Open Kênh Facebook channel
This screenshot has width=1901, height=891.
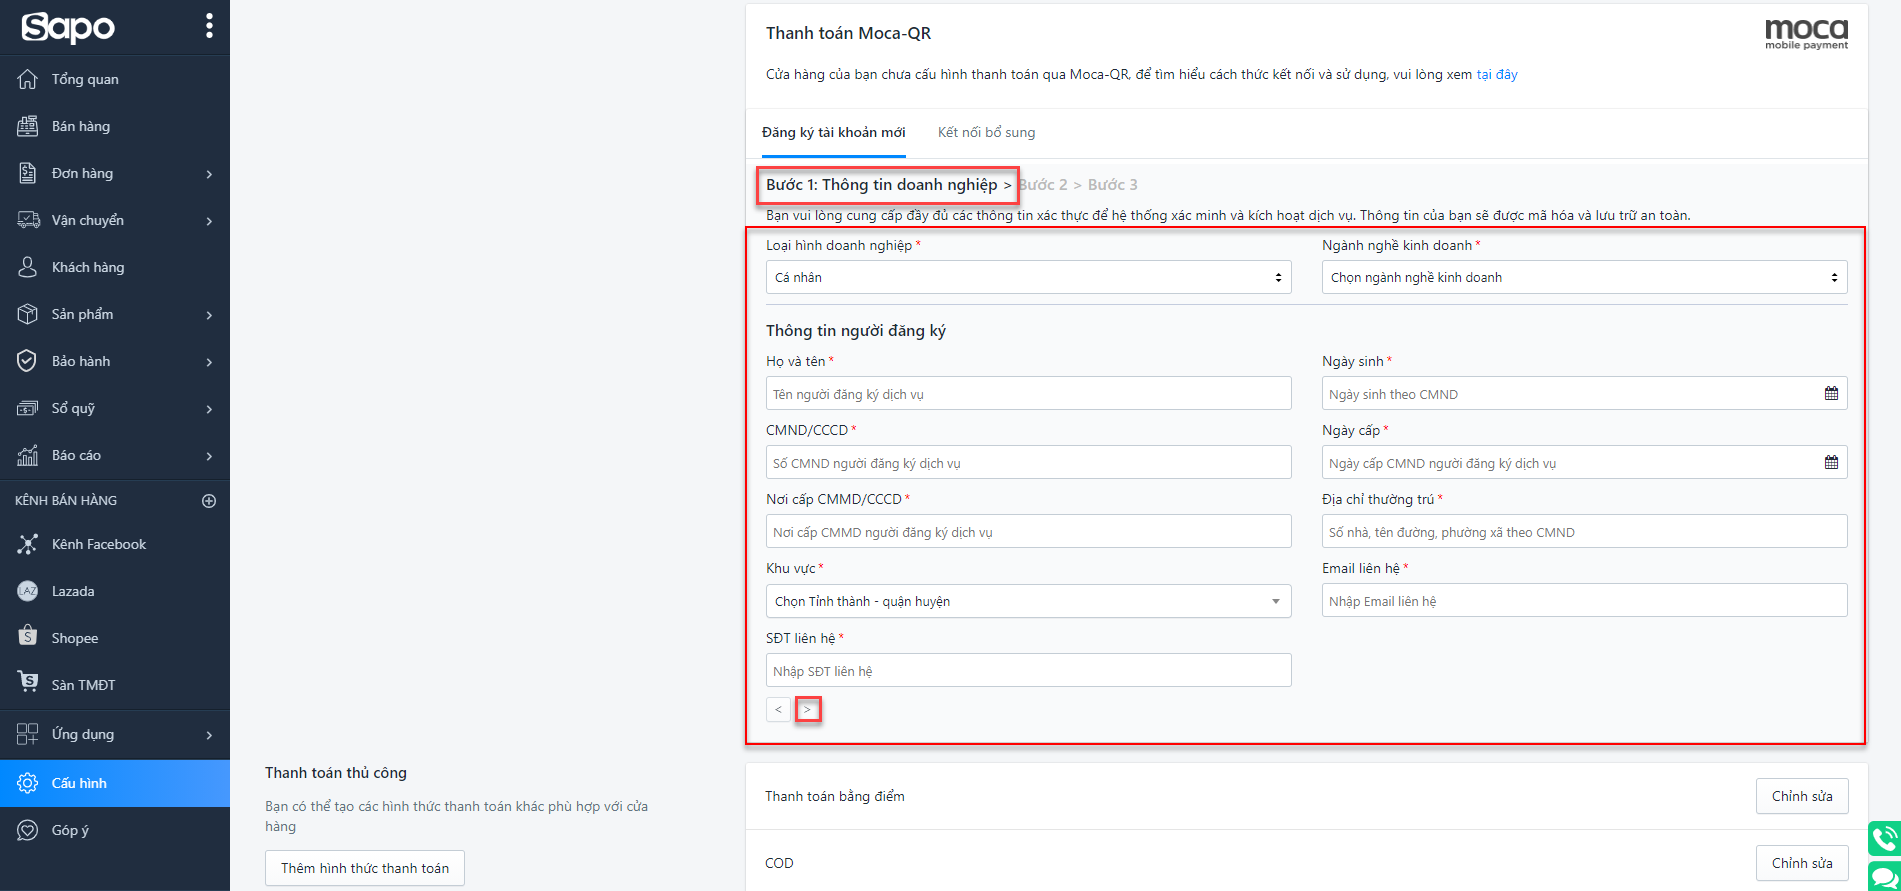pyautogui.click(x=98, y=544)
